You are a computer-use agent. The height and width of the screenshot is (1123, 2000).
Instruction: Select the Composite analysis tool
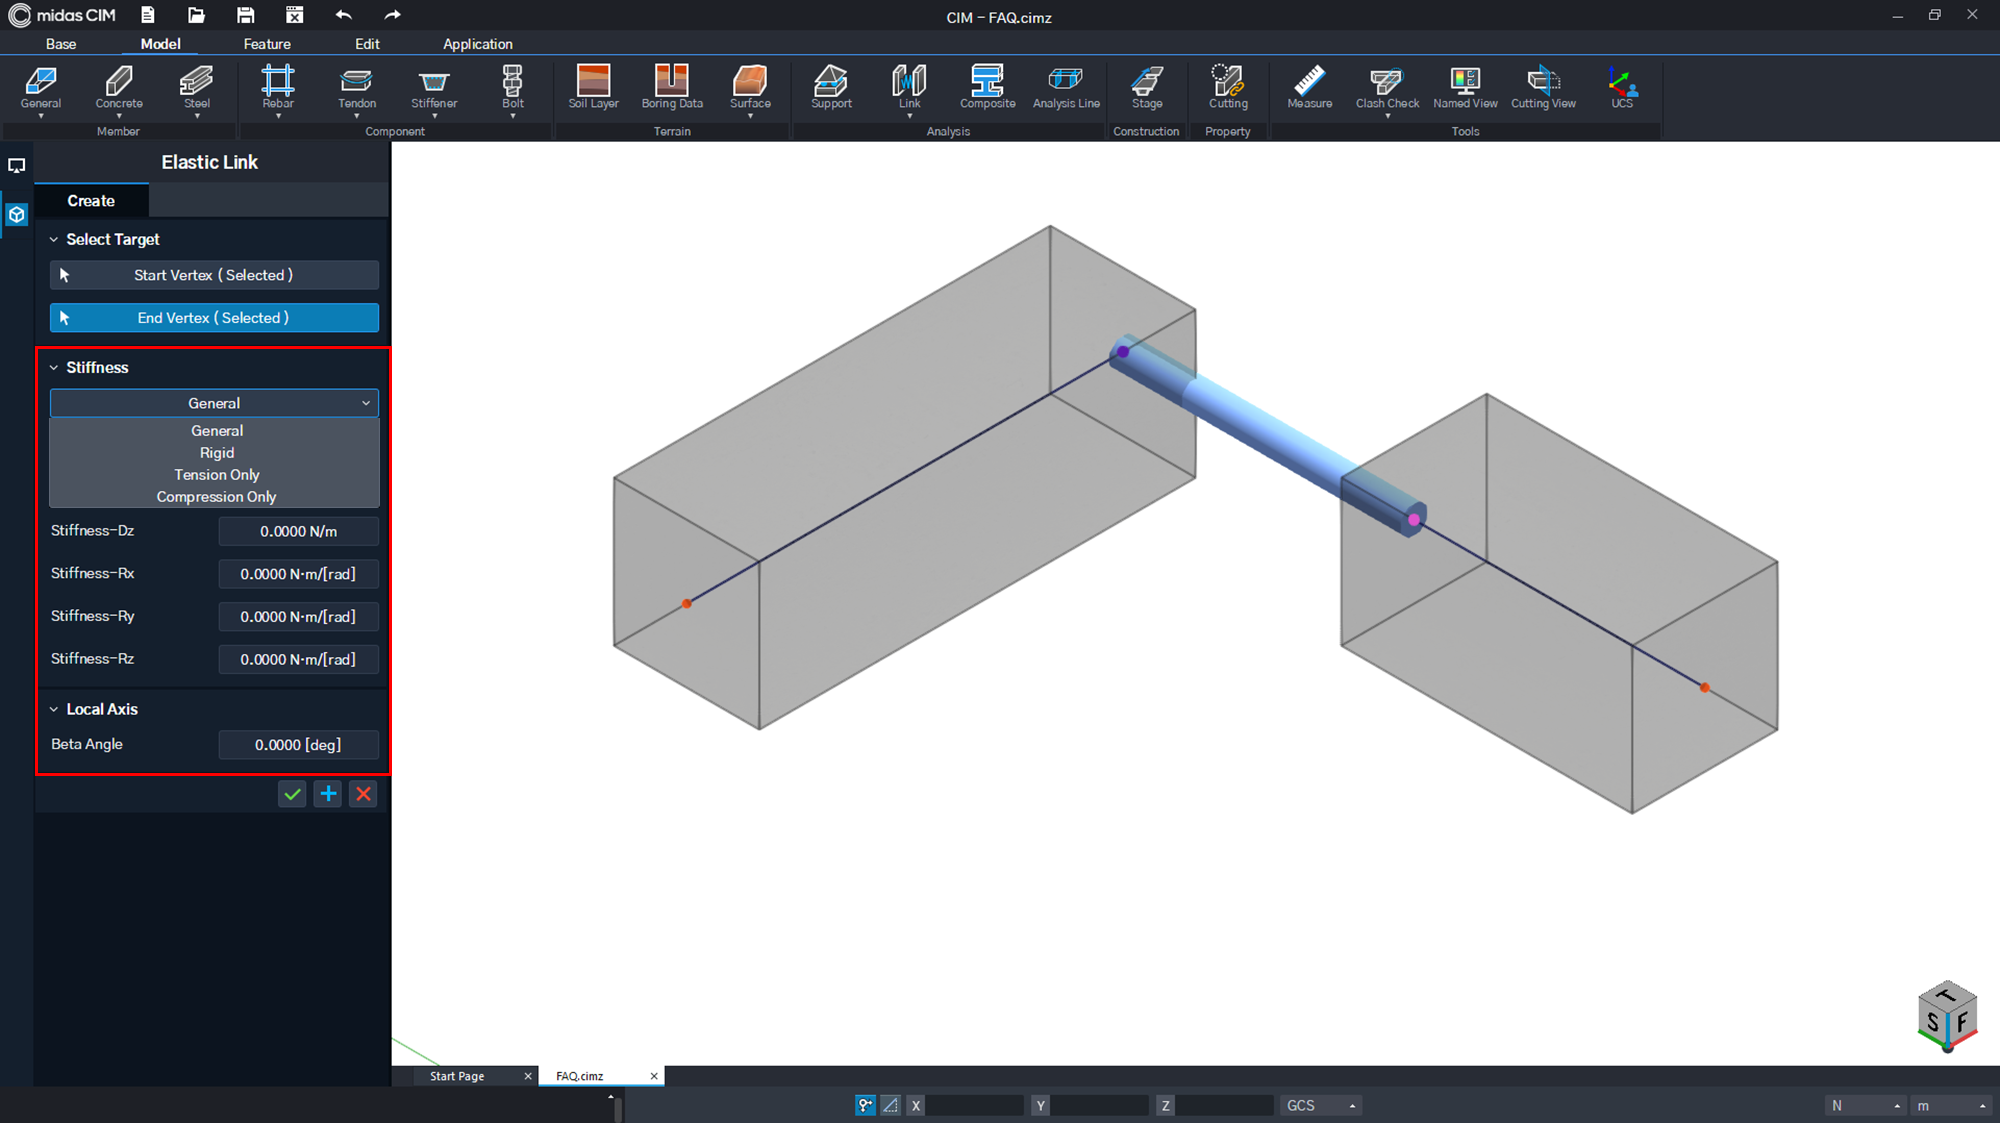988,88
